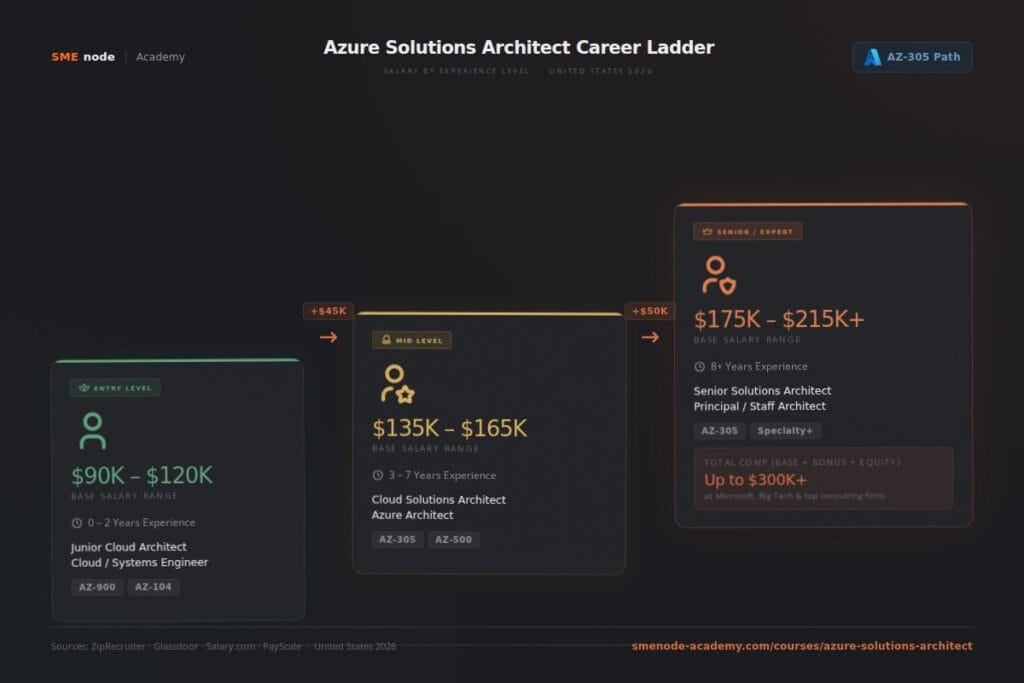This screenshot has width=1024, height=683.
Task: Click the Sources line in the footer
Action: [x=223, y=646]
